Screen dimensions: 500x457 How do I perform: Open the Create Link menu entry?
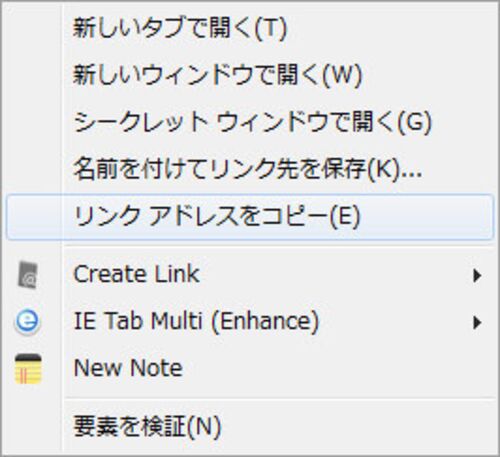[x=249, y=275]
